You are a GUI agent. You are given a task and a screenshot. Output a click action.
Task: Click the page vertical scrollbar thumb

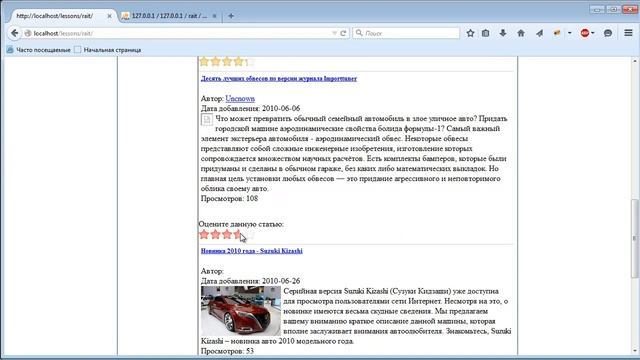coord(635,239)
